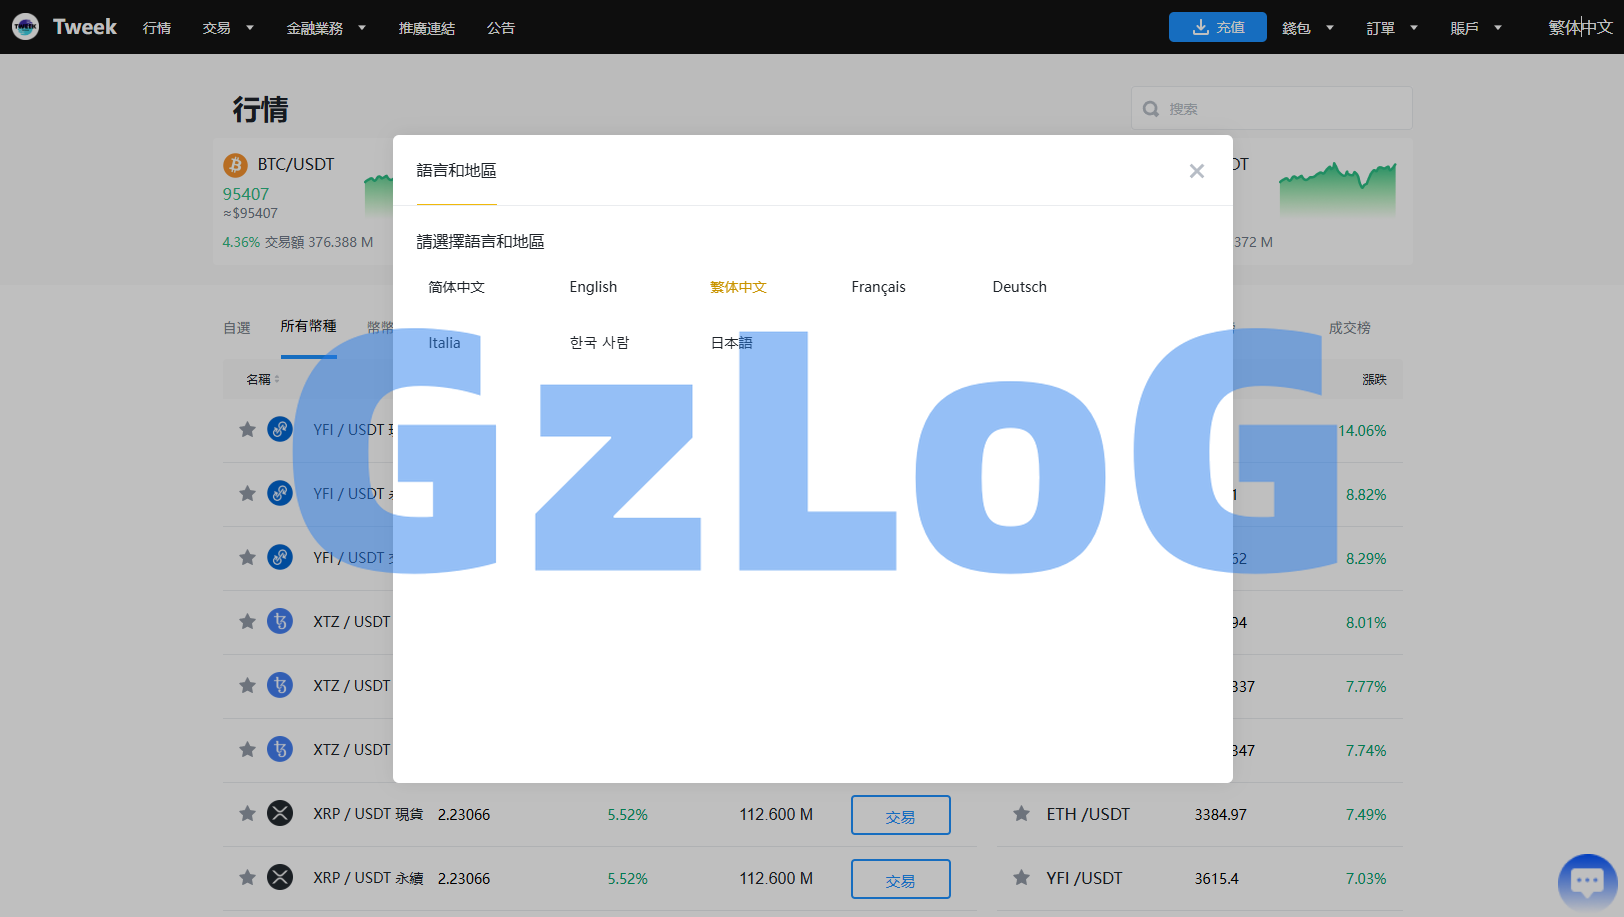The width and height of the screenshot is (1624, 917).
Task: Select English language option
Action: 593,287
